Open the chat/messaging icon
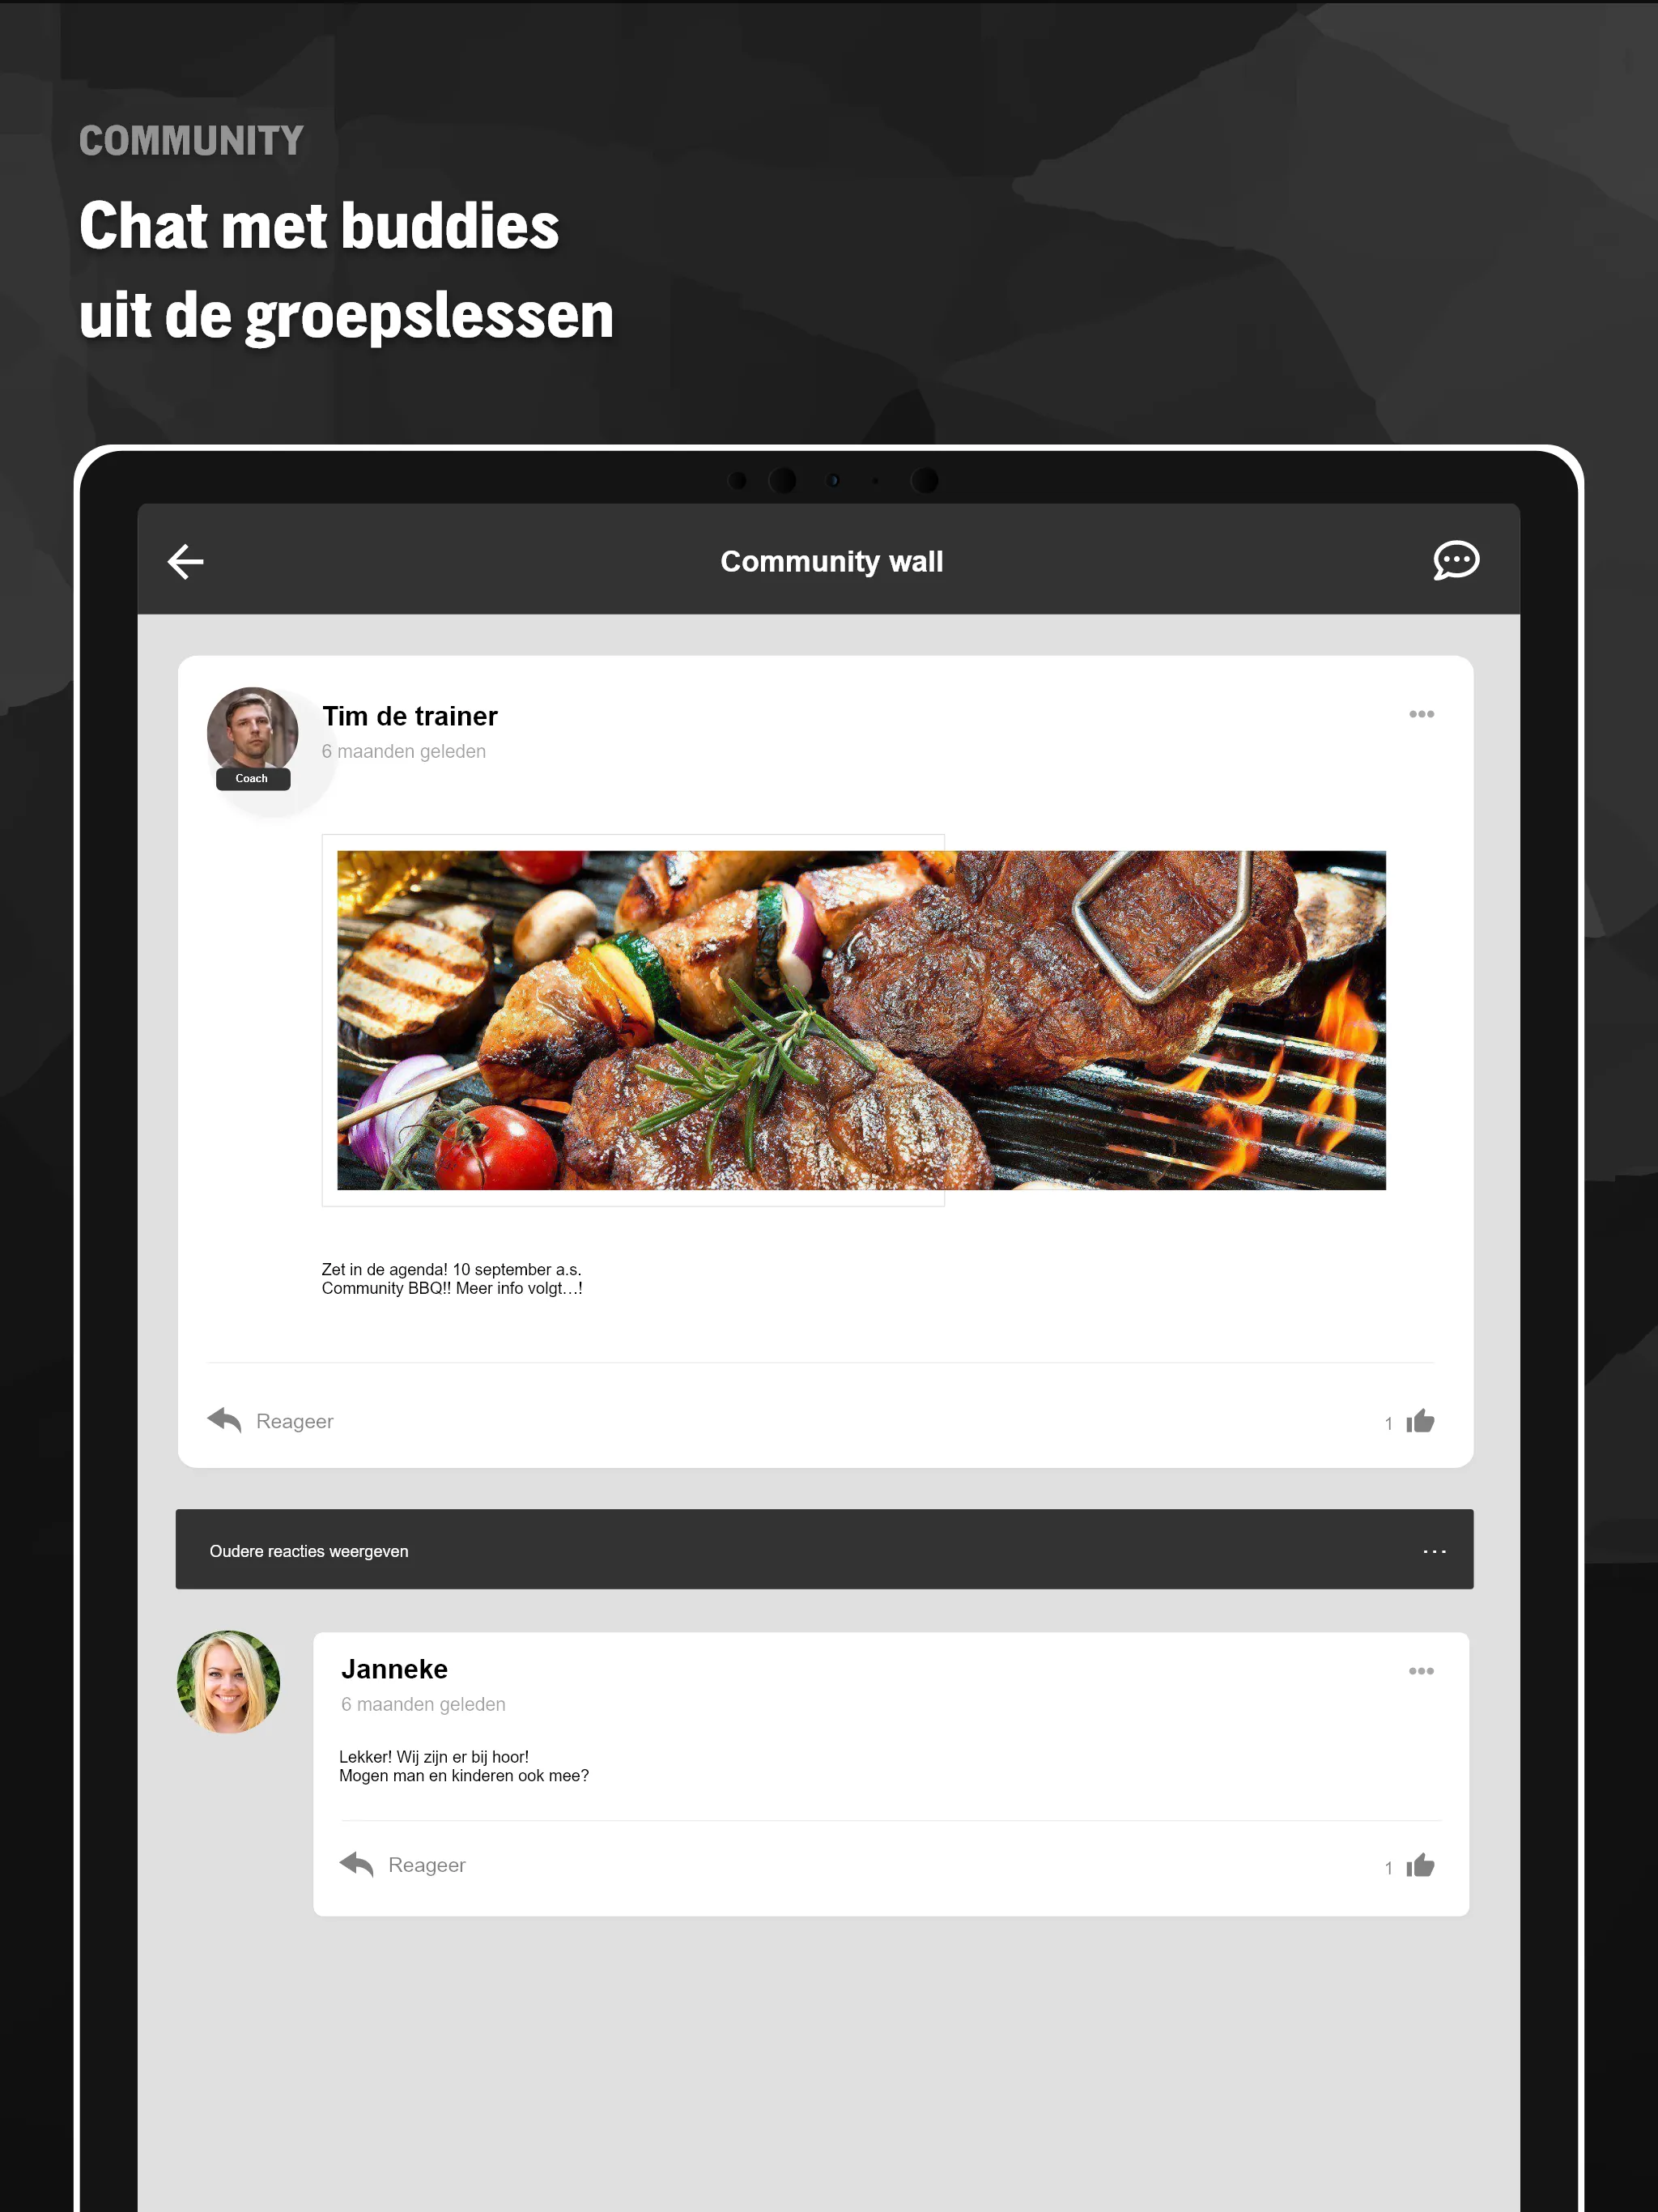1658x2212 pixels. [x=1454, y=559]
